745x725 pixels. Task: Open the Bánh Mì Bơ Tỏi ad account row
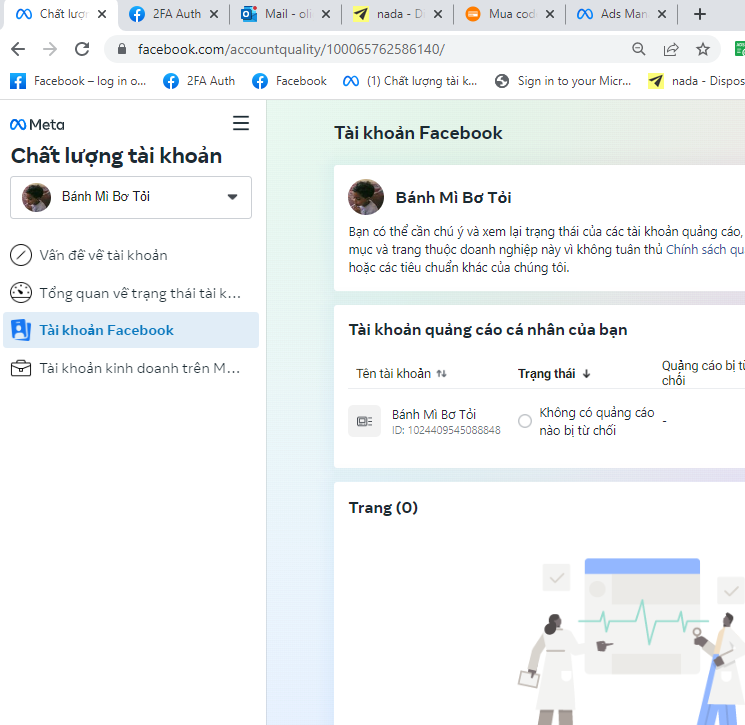[x=546, y=421]
